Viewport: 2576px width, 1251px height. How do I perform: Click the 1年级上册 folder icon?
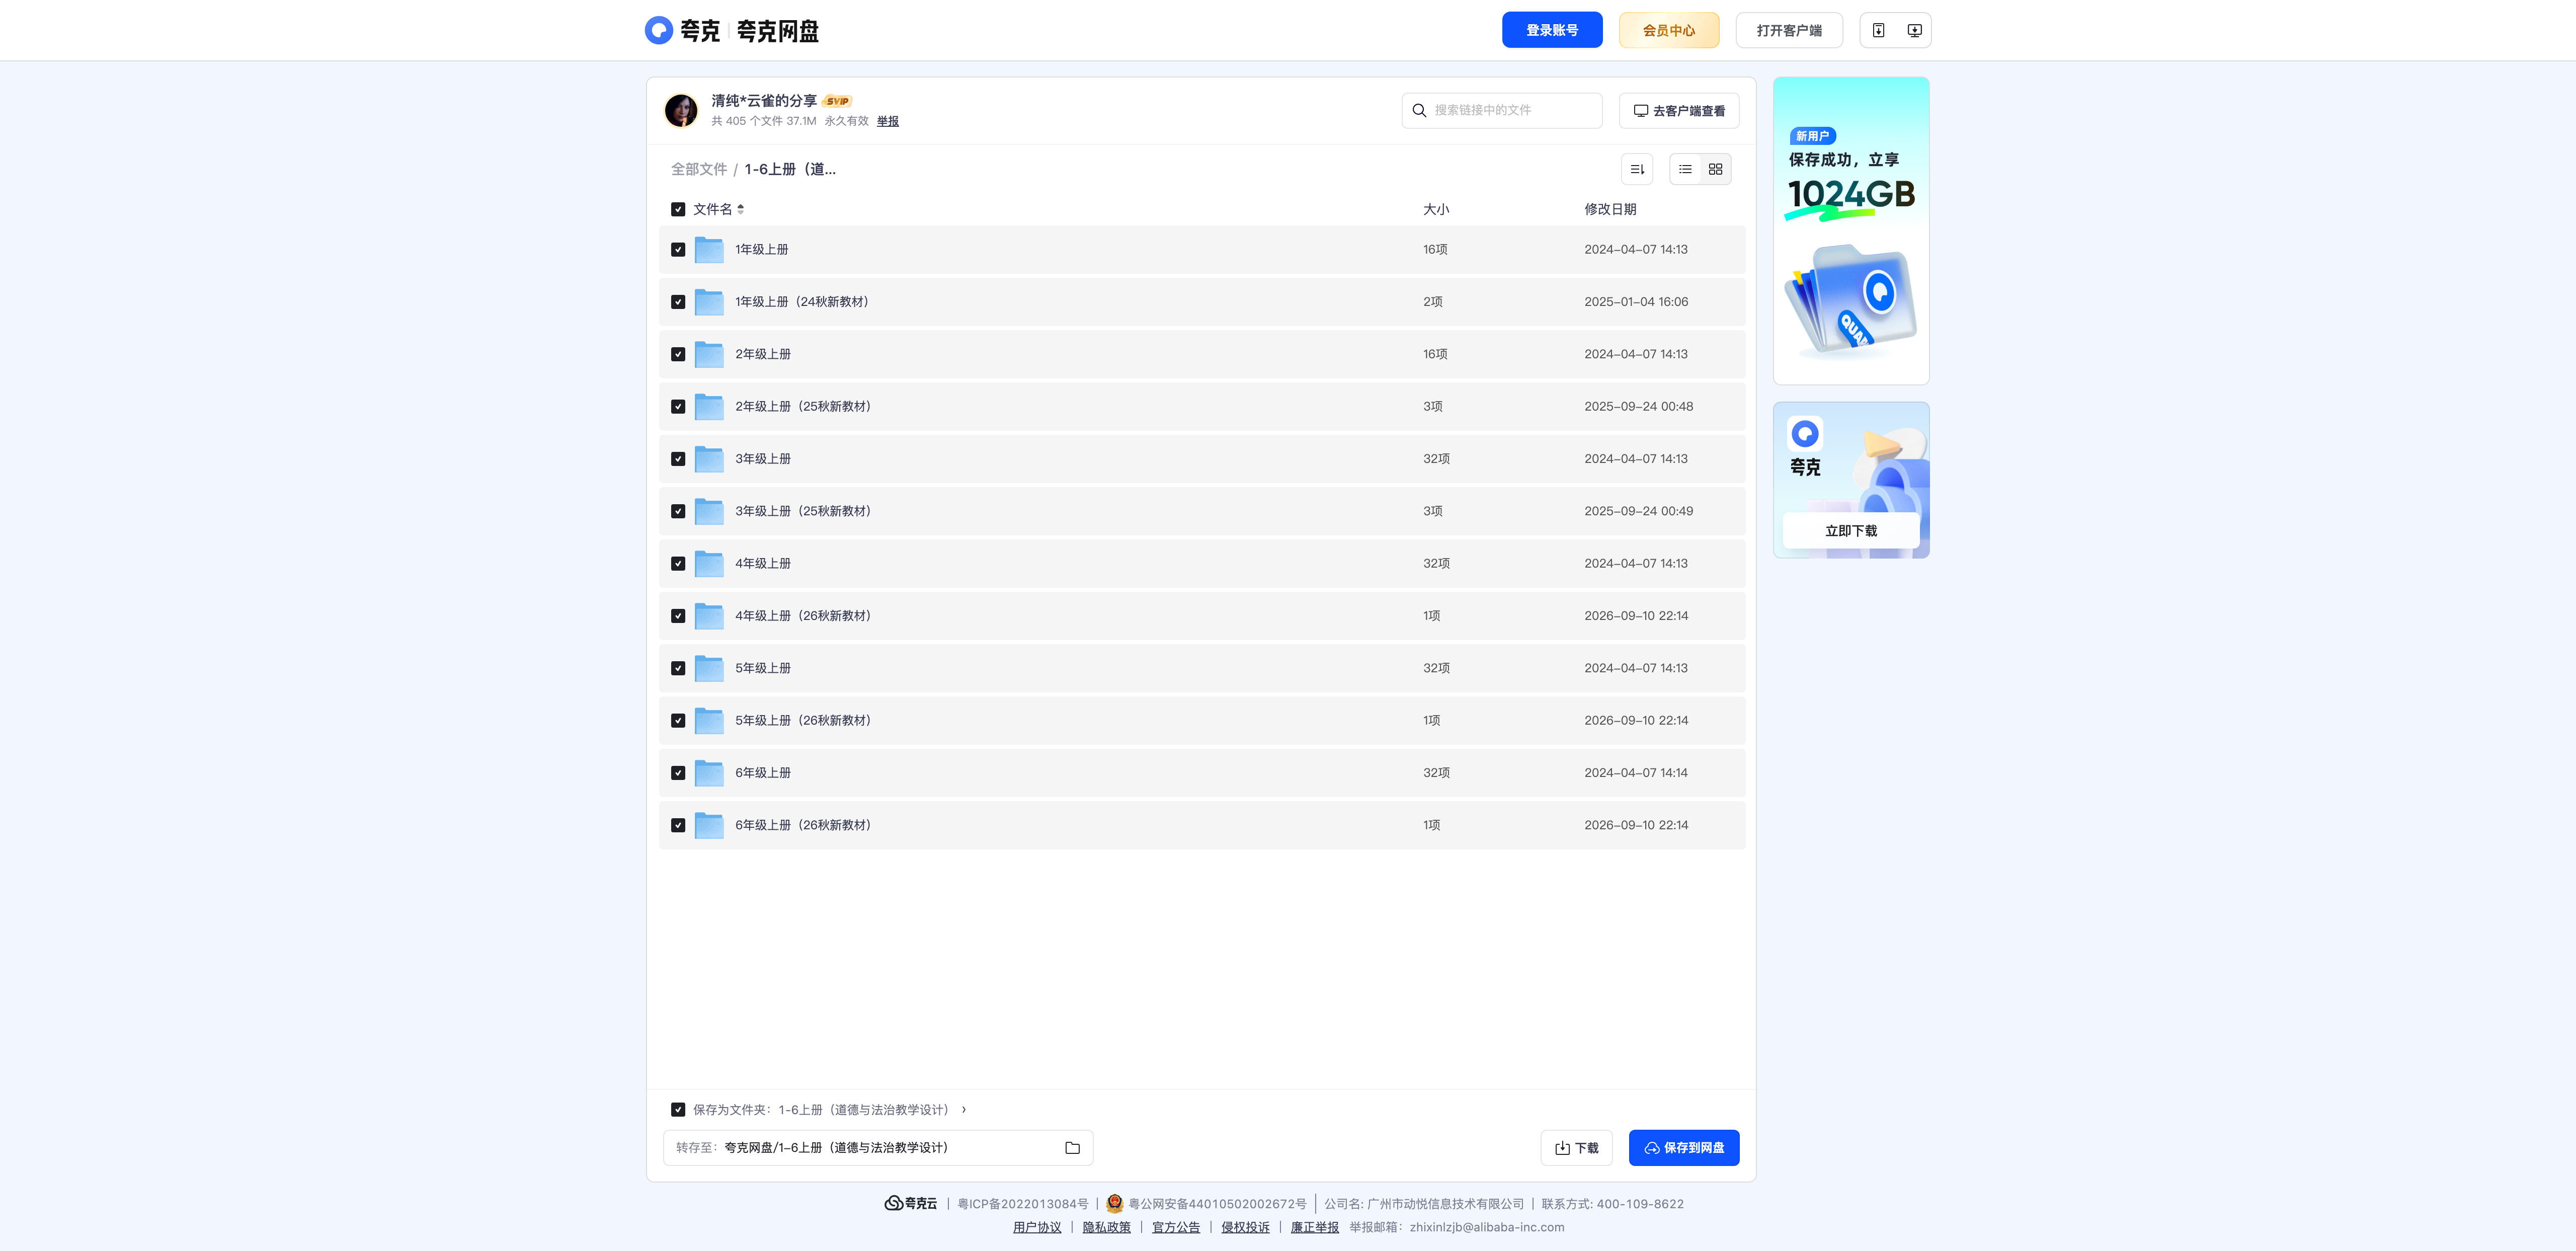tap(709, 249)
